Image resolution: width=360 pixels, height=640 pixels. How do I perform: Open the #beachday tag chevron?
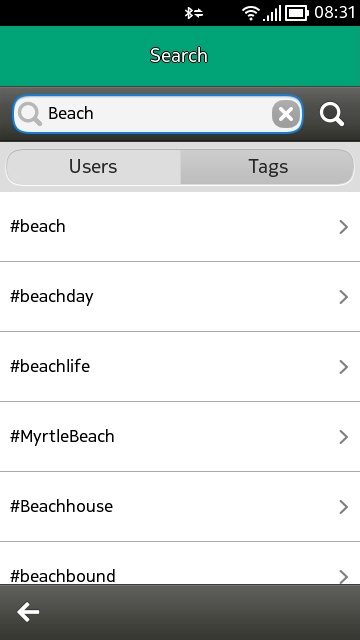click(344, 297)
